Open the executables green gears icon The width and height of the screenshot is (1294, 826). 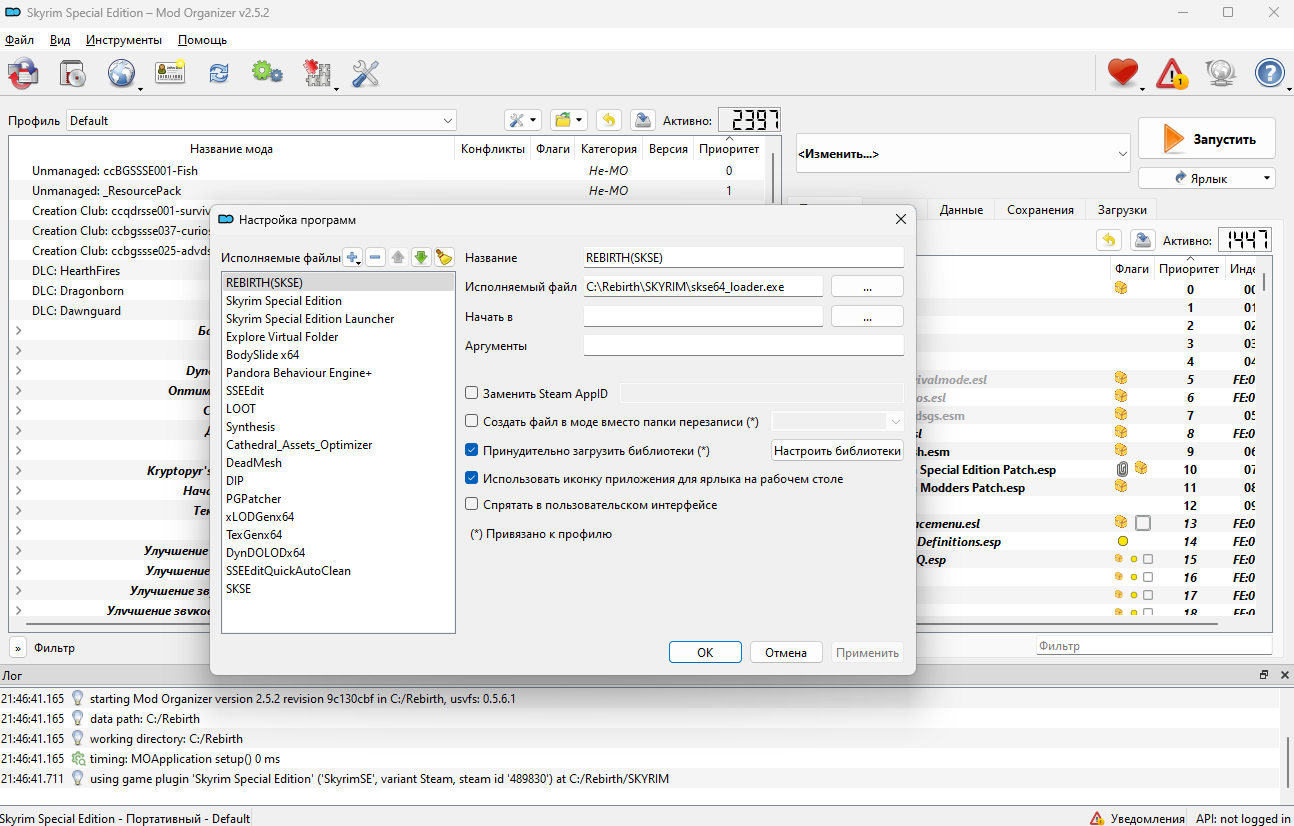(x=267, y=73)
